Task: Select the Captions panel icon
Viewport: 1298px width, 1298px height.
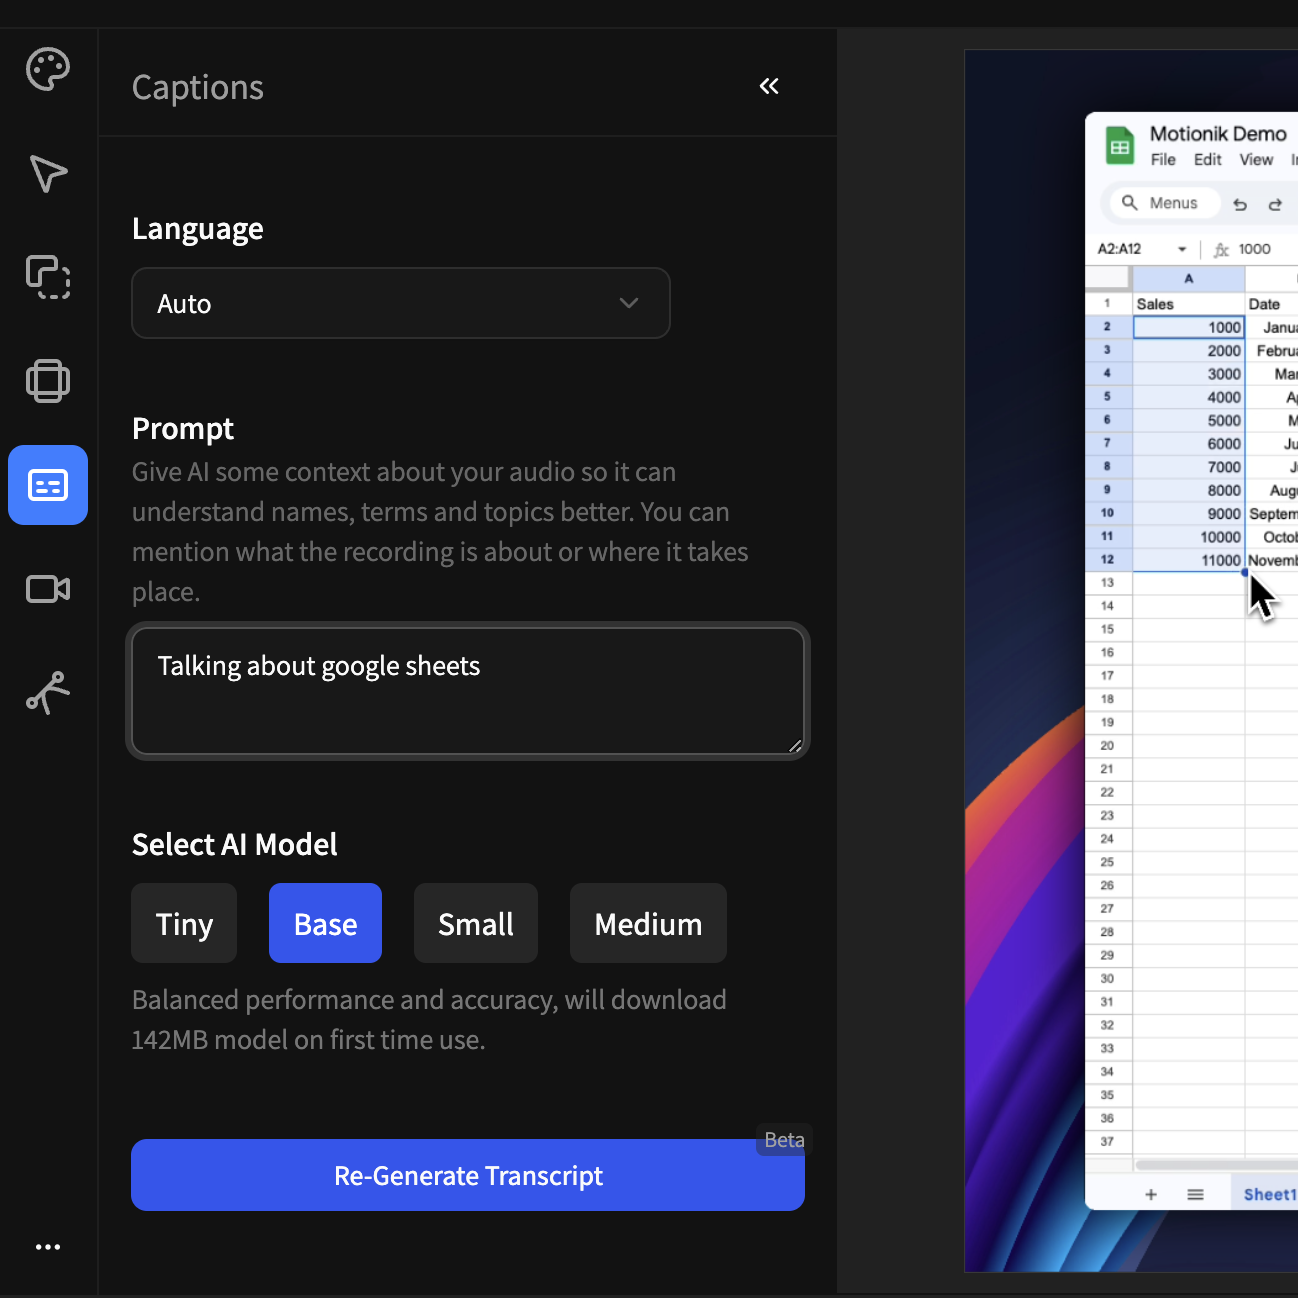Action: point(48,485)
